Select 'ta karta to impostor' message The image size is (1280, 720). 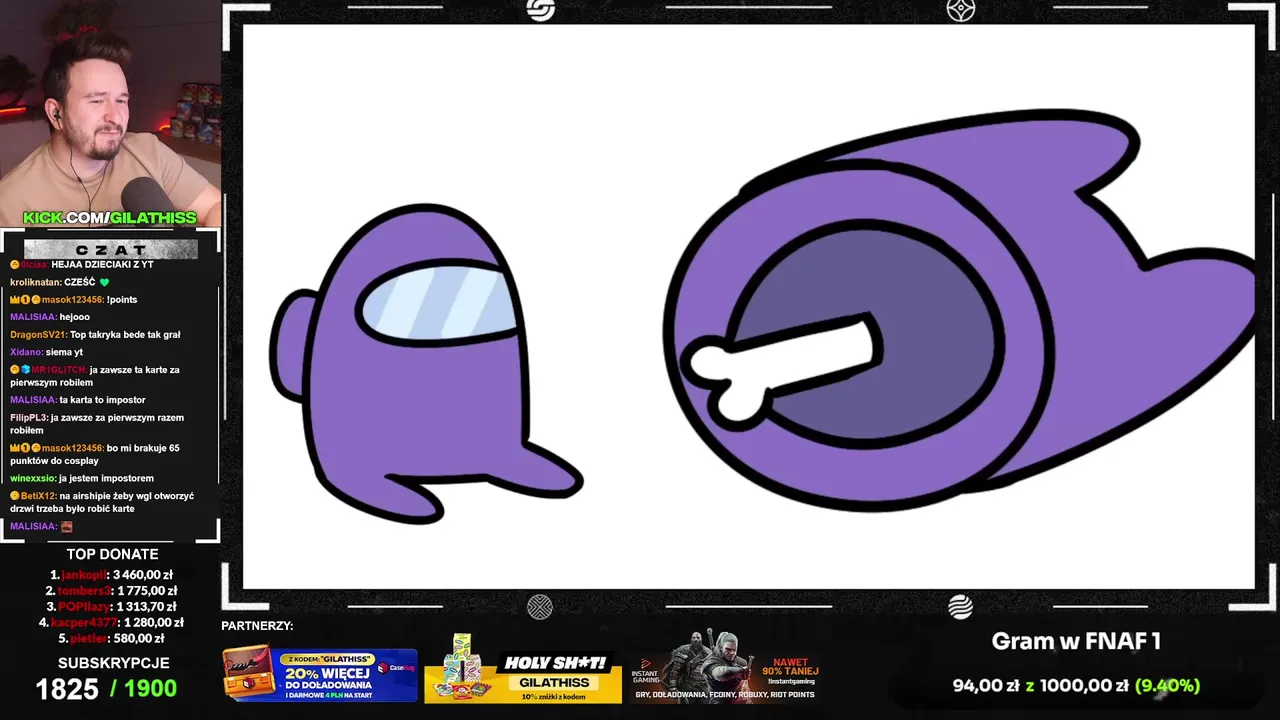pyautogui.click(x=102, y=399)
